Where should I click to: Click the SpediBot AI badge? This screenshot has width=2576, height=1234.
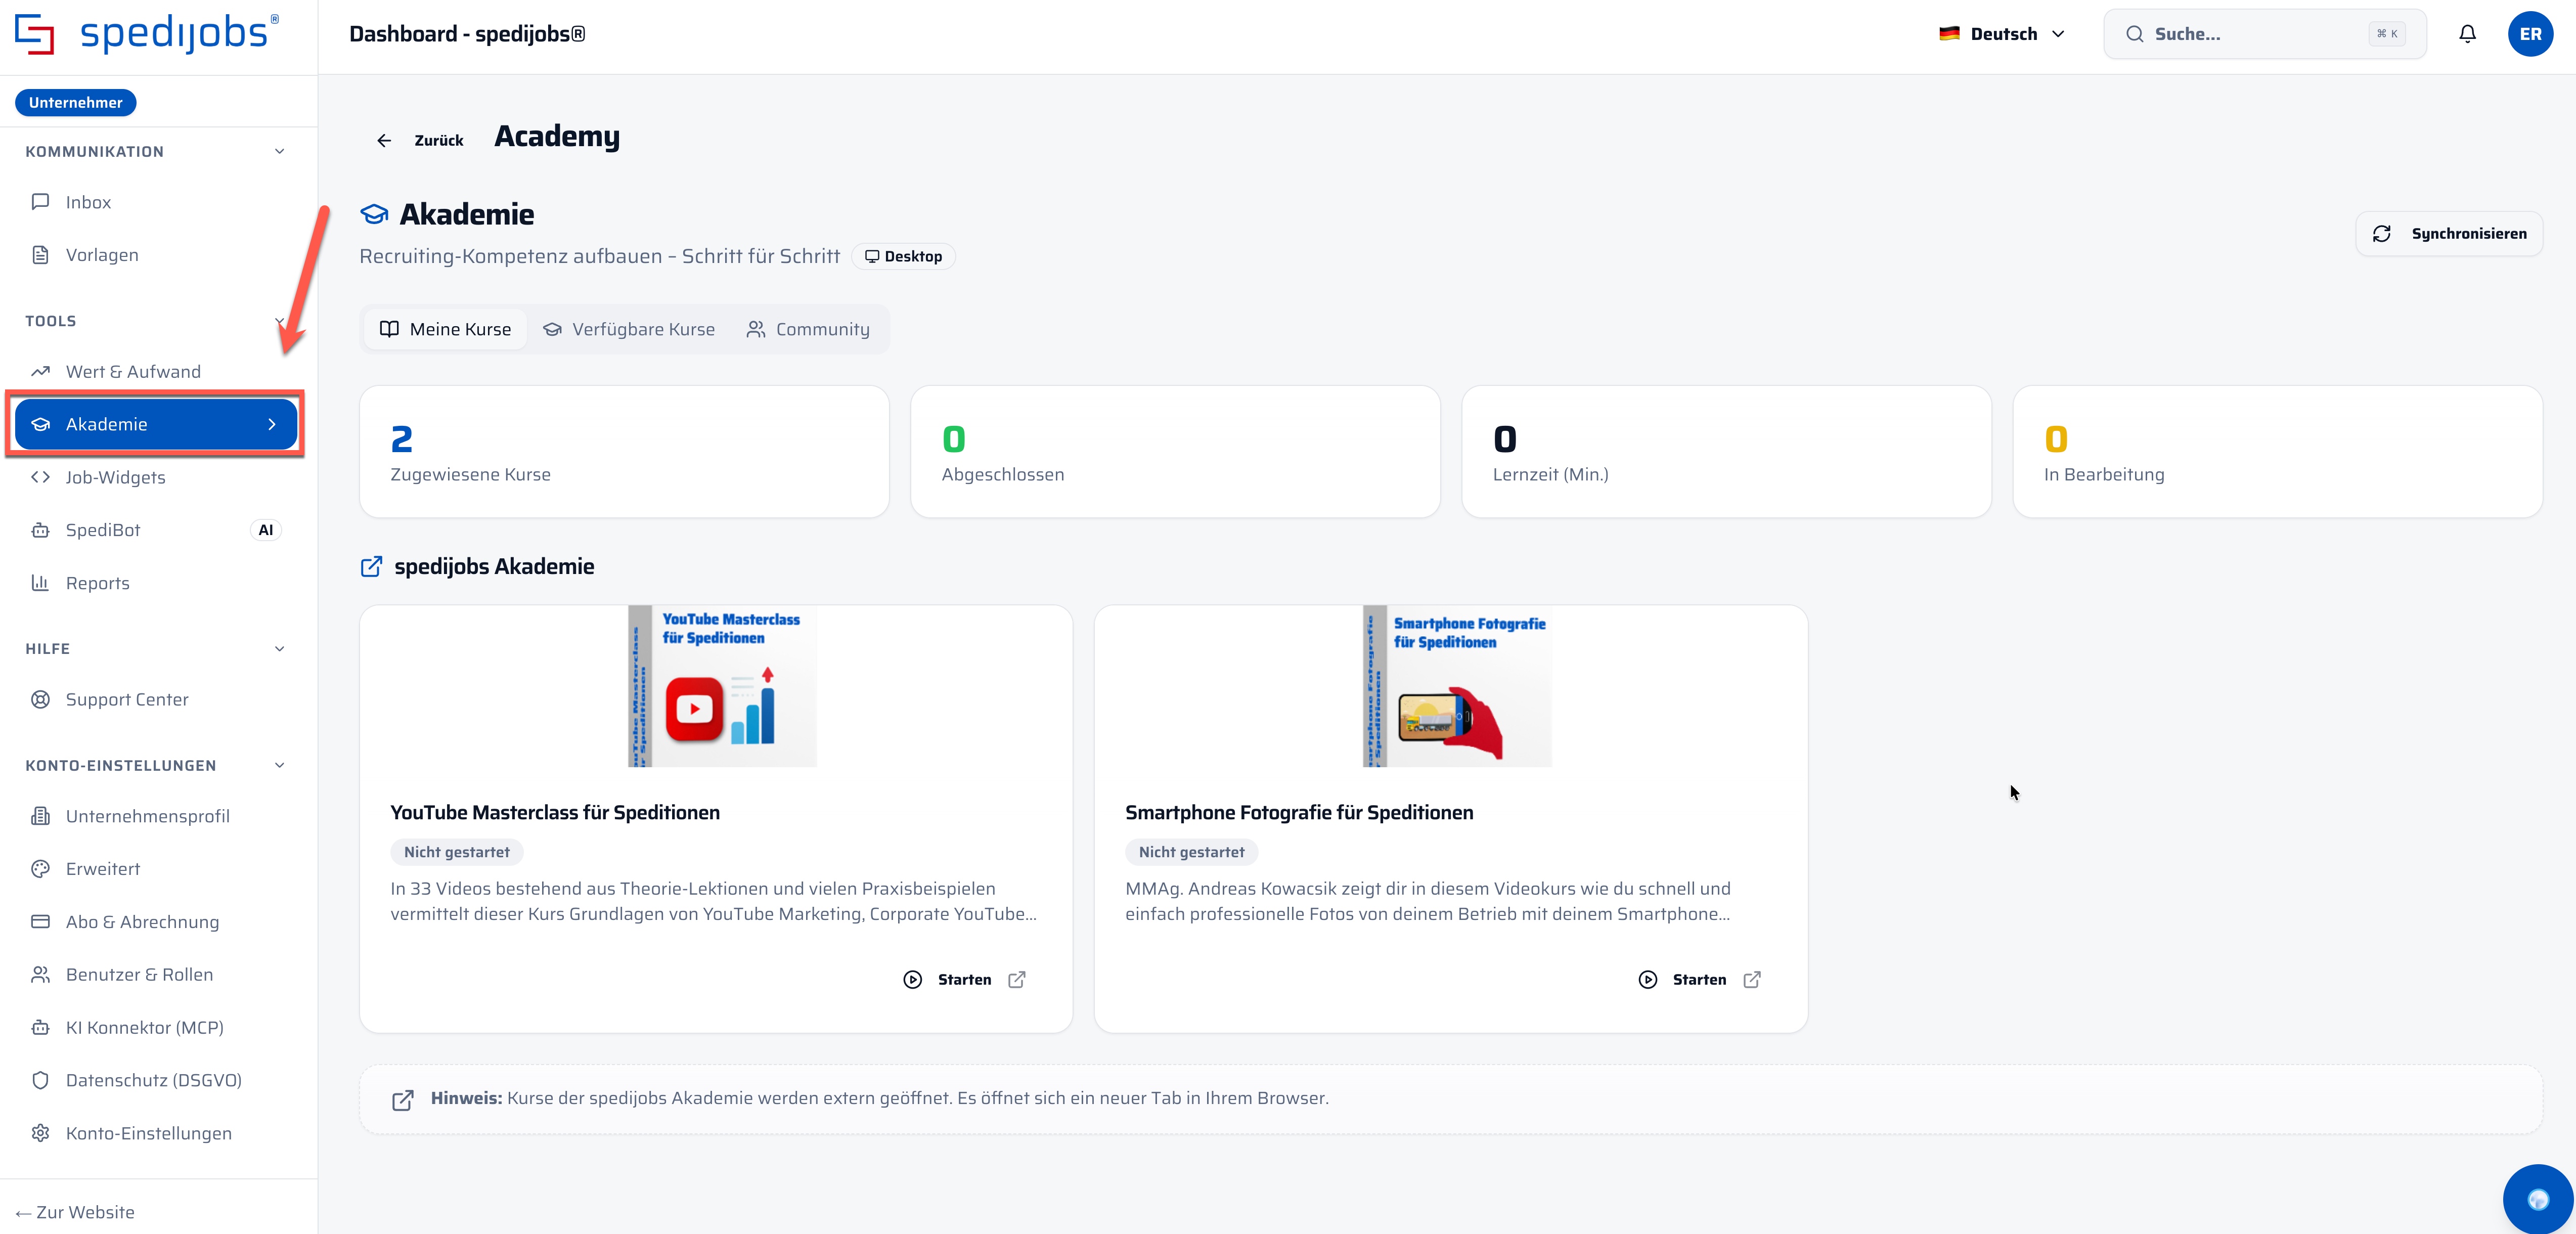point(266,531)
